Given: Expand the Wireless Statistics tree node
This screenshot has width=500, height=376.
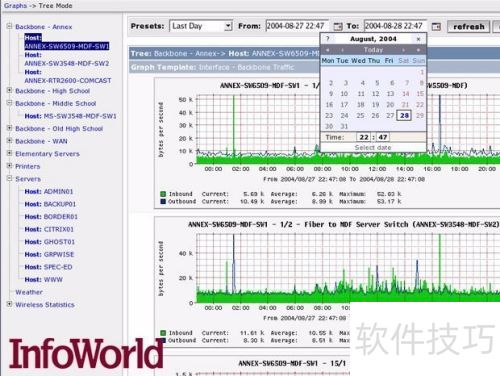Looking at the screenshot, I should [x=9, y=304].
